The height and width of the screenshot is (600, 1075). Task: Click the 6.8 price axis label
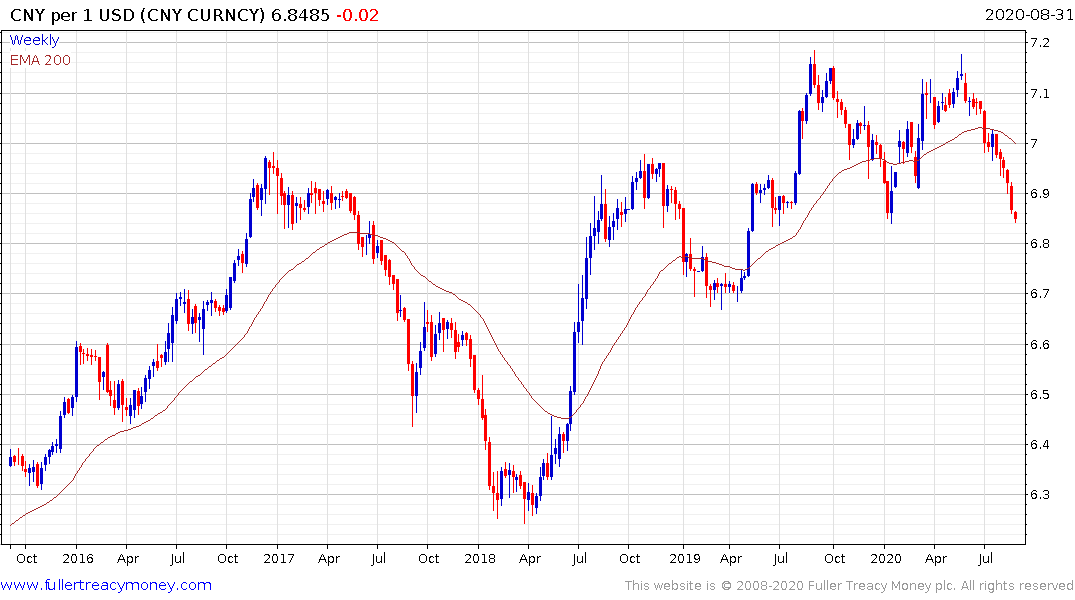pyautogui.click(x=1039, y=243)
